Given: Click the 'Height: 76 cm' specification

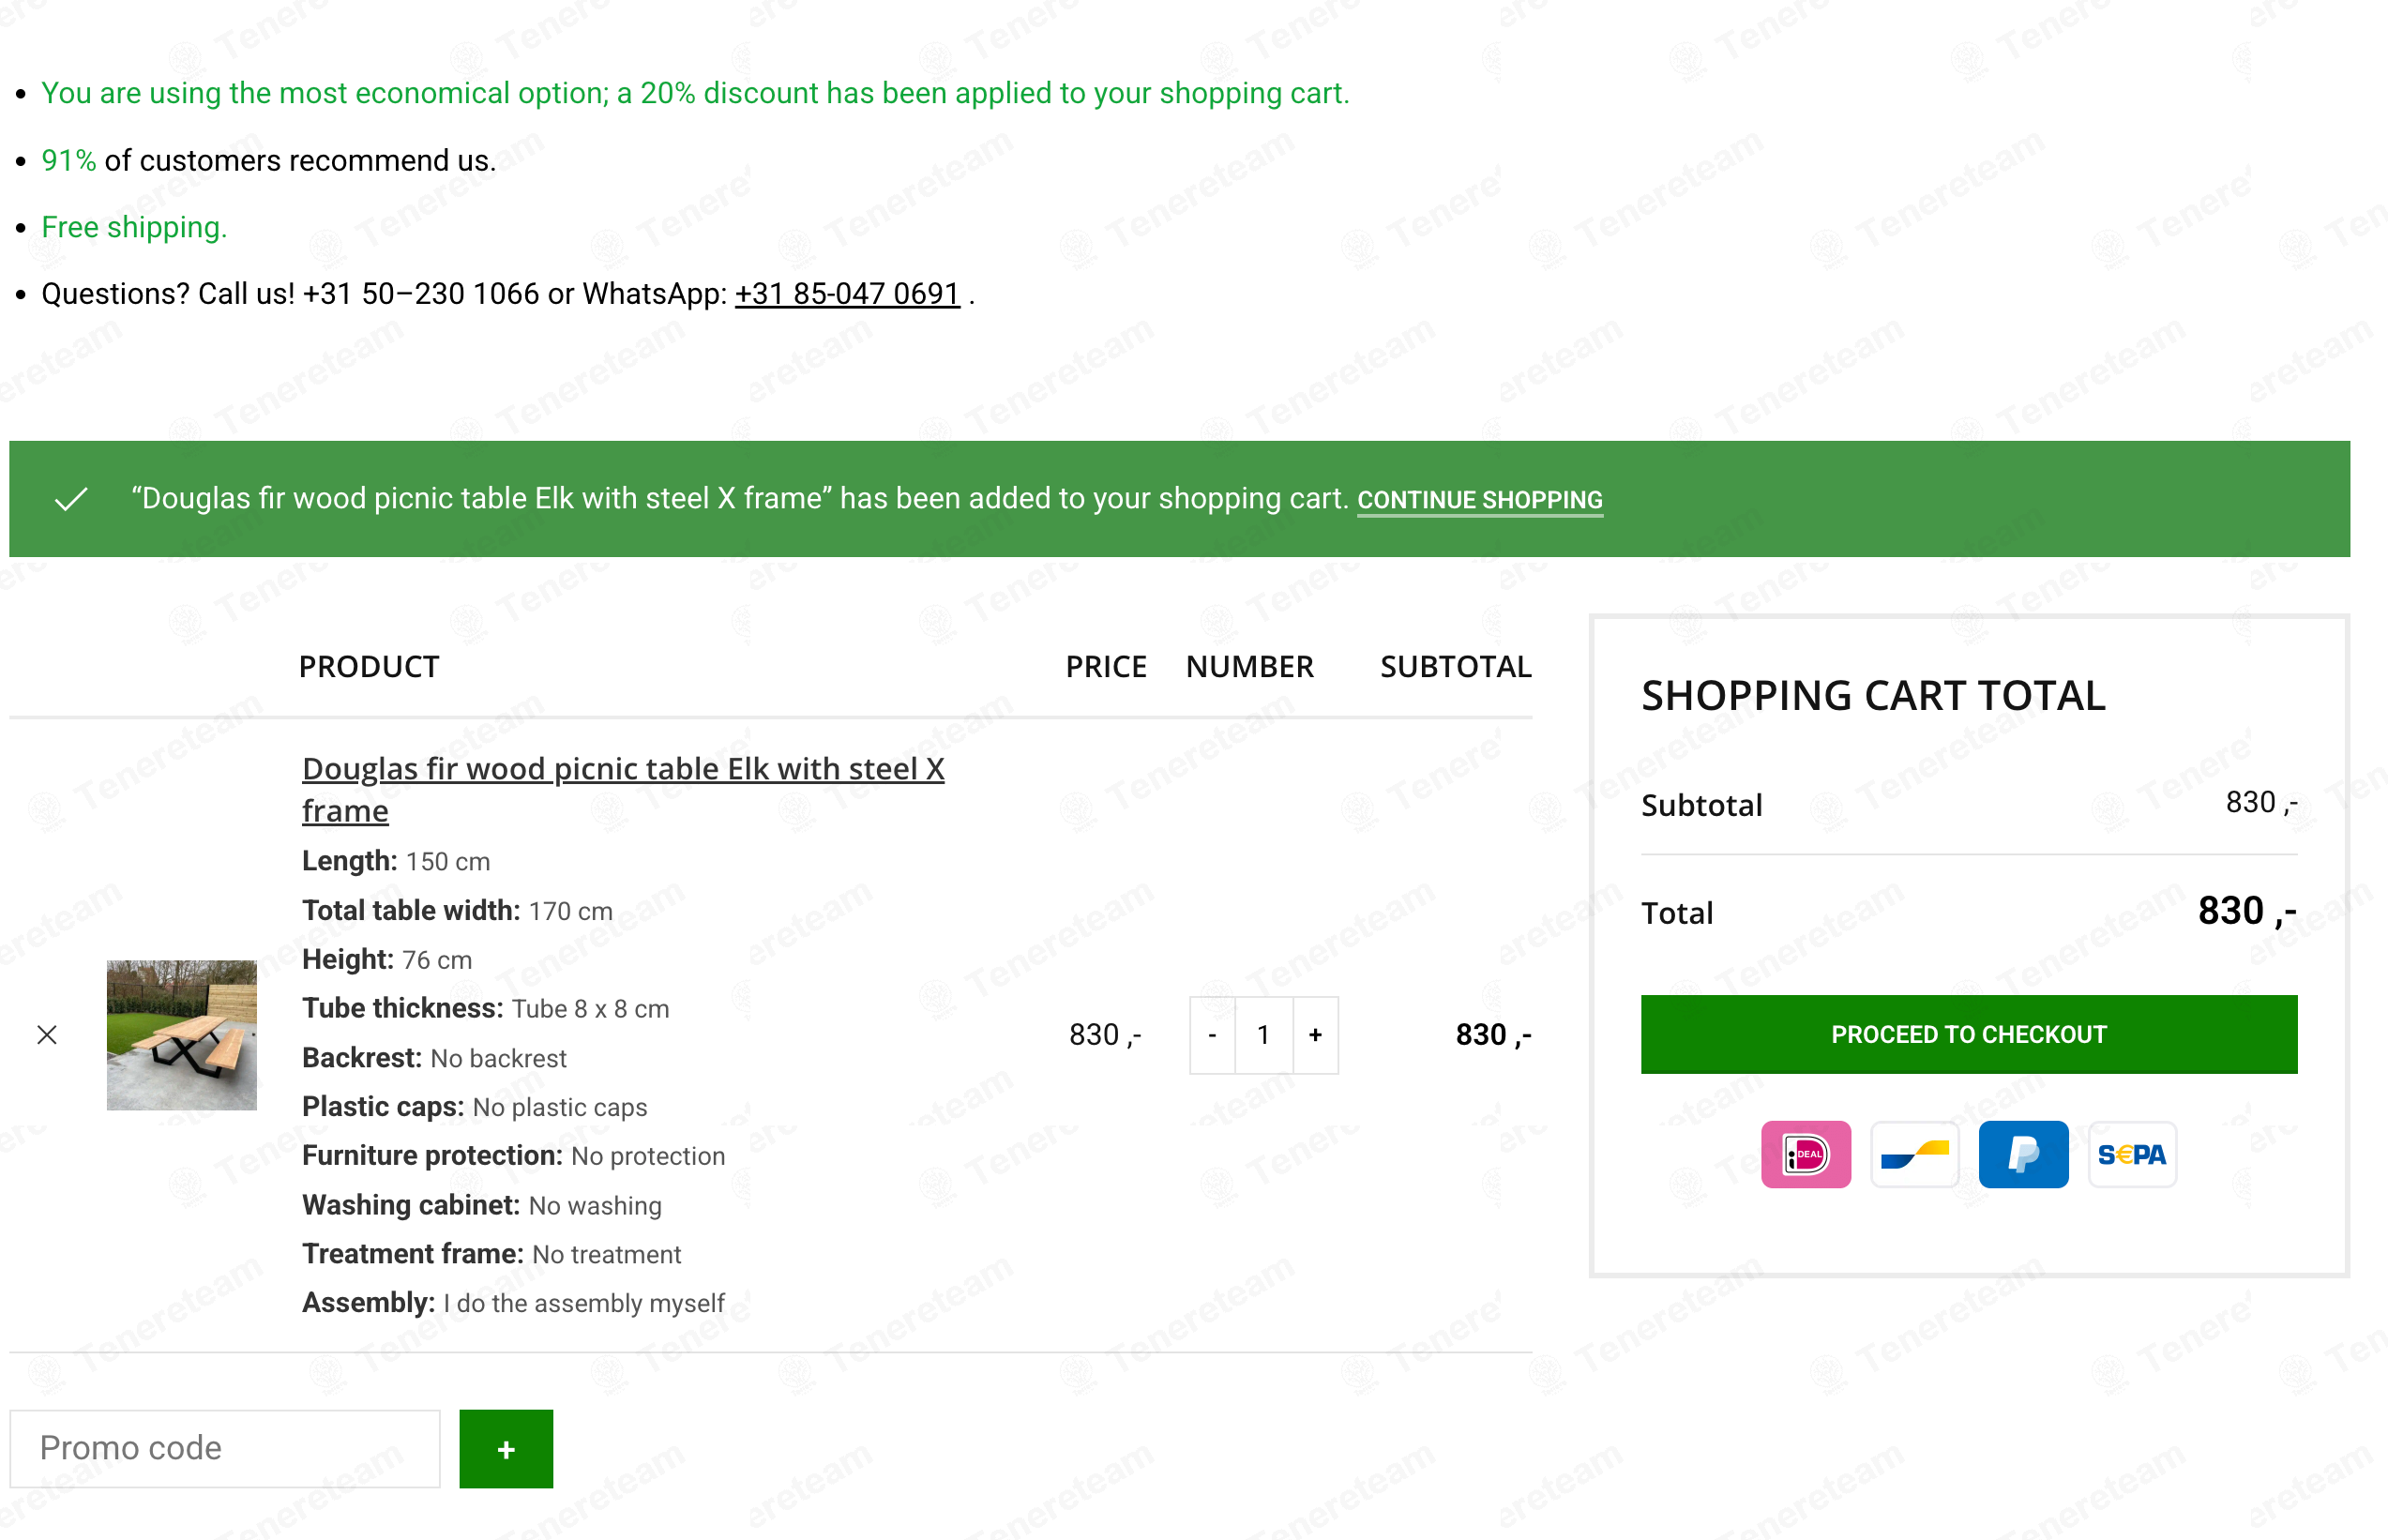Looking at the screenshot, I should pyautogui.click(x=387, y=959).
